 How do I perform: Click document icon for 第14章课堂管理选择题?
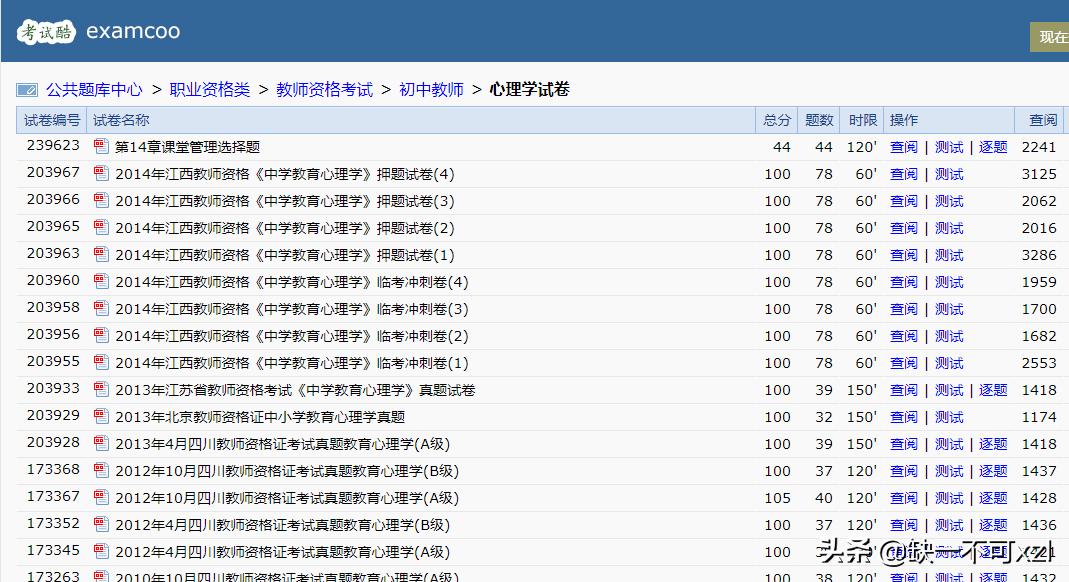tap(102, 146)
